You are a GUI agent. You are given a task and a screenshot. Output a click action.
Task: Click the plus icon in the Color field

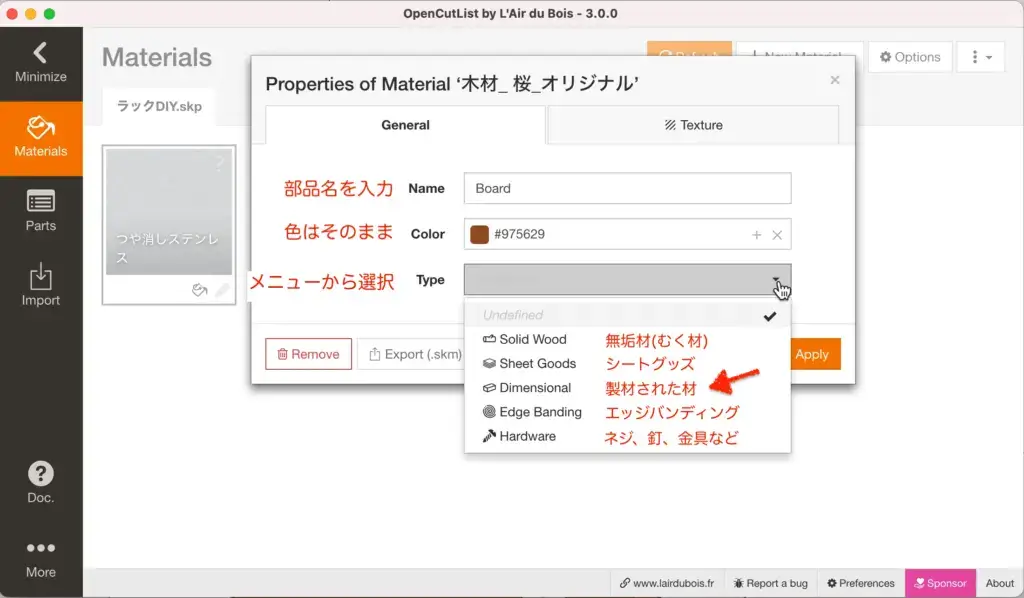click(x=756, y=234)
